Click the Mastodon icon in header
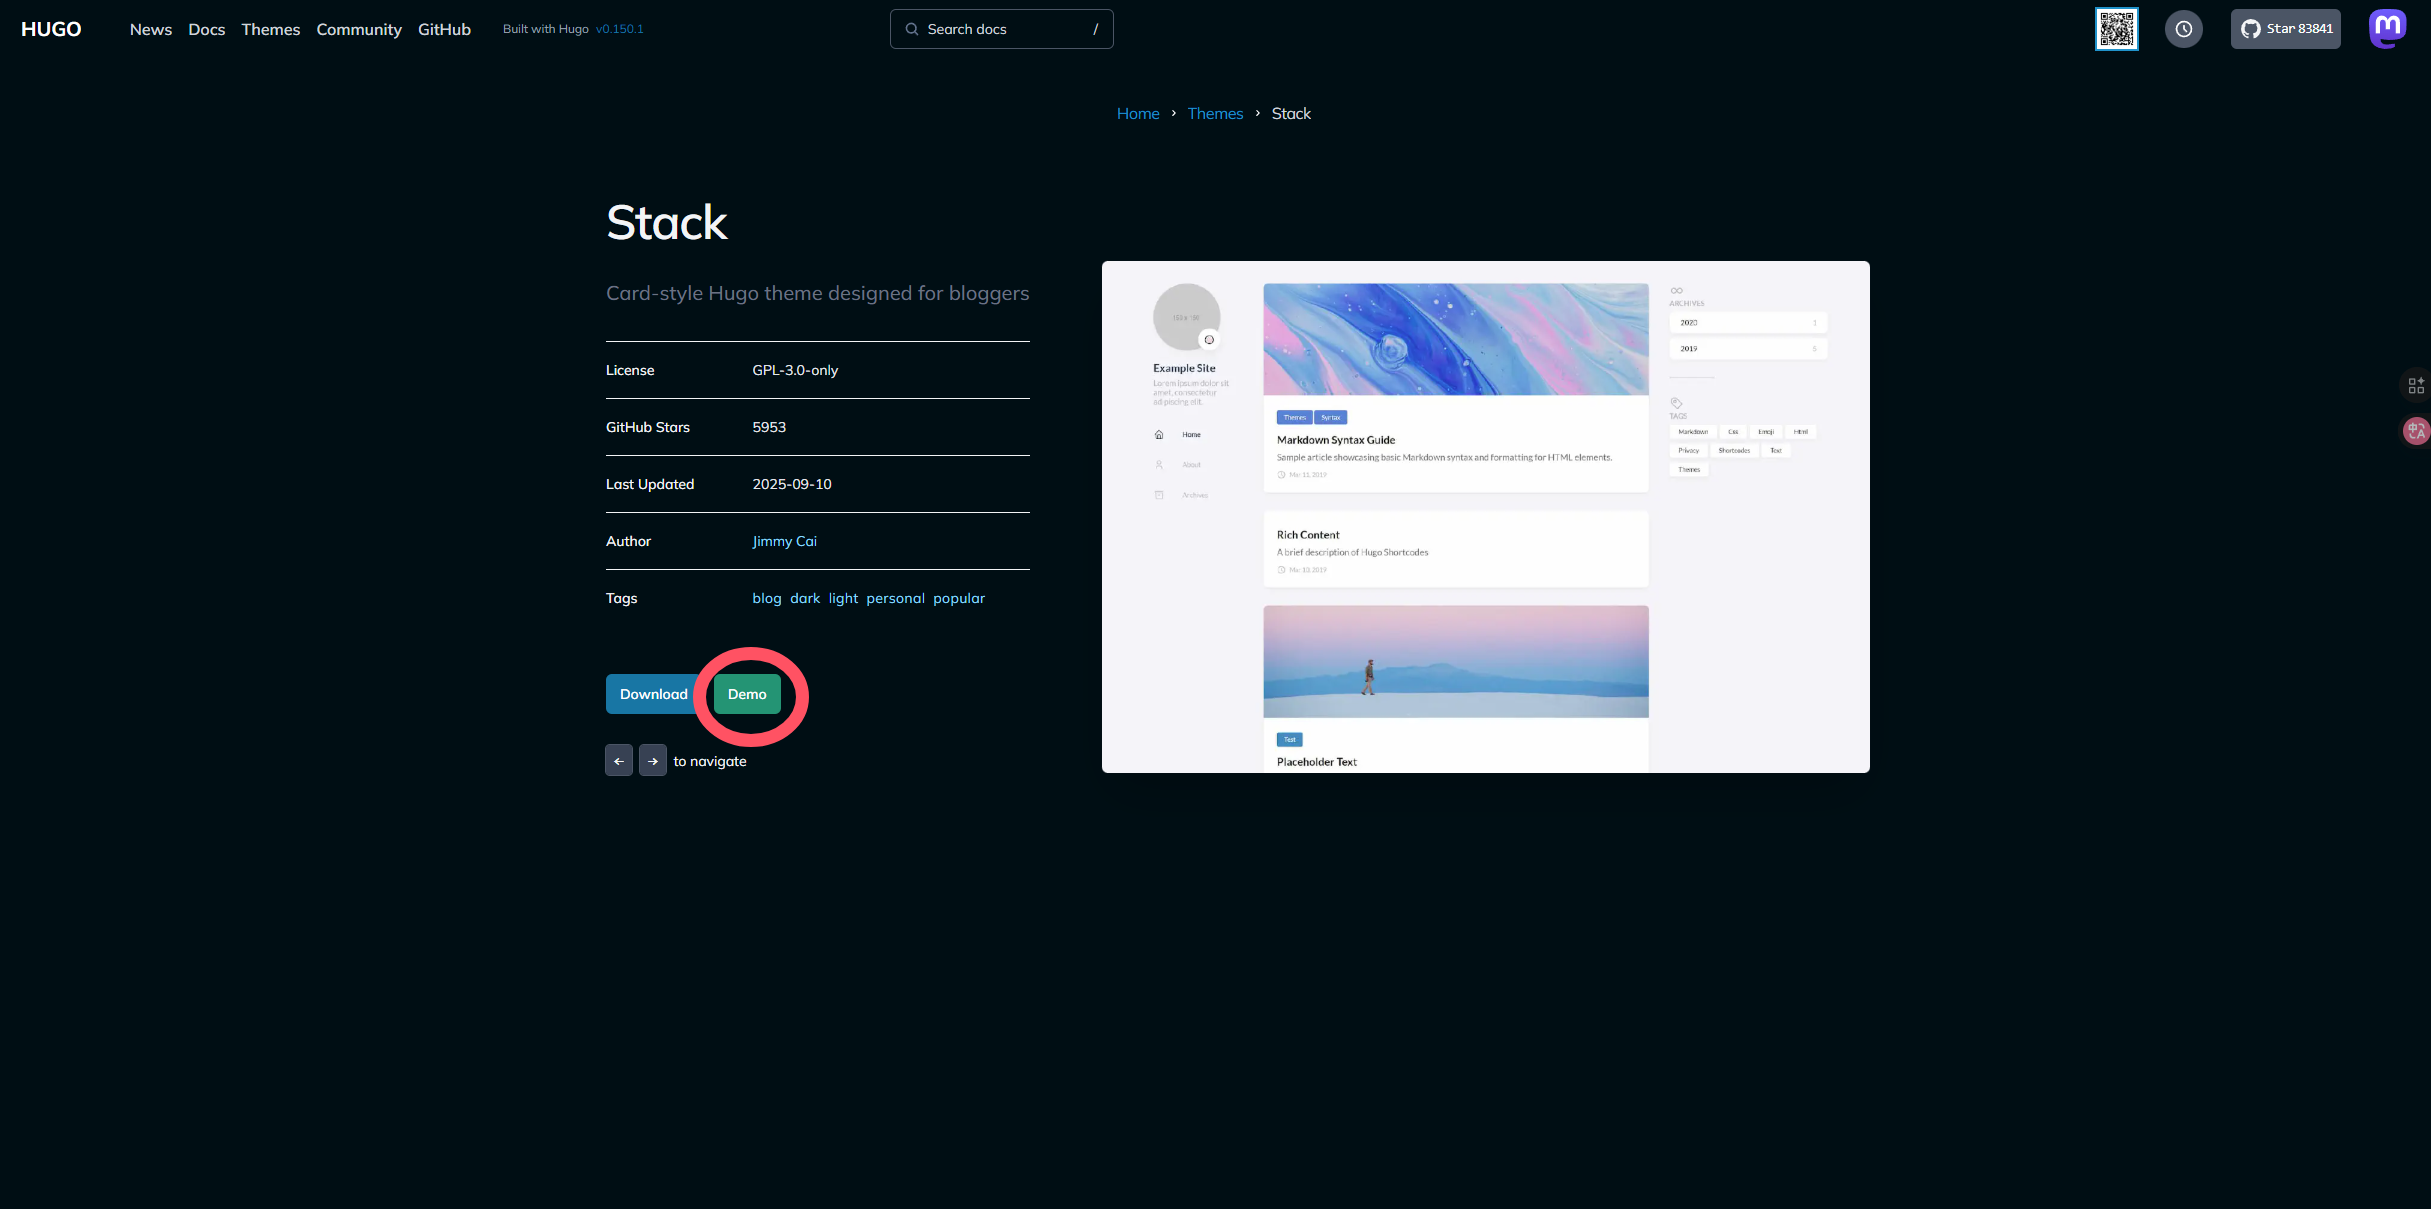 click(x=2387, y=28)
